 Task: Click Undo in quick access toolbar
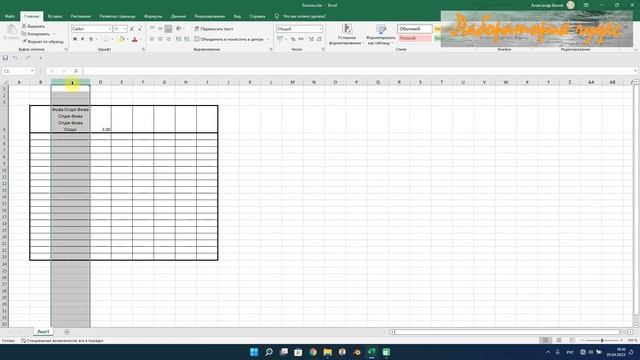15,58
